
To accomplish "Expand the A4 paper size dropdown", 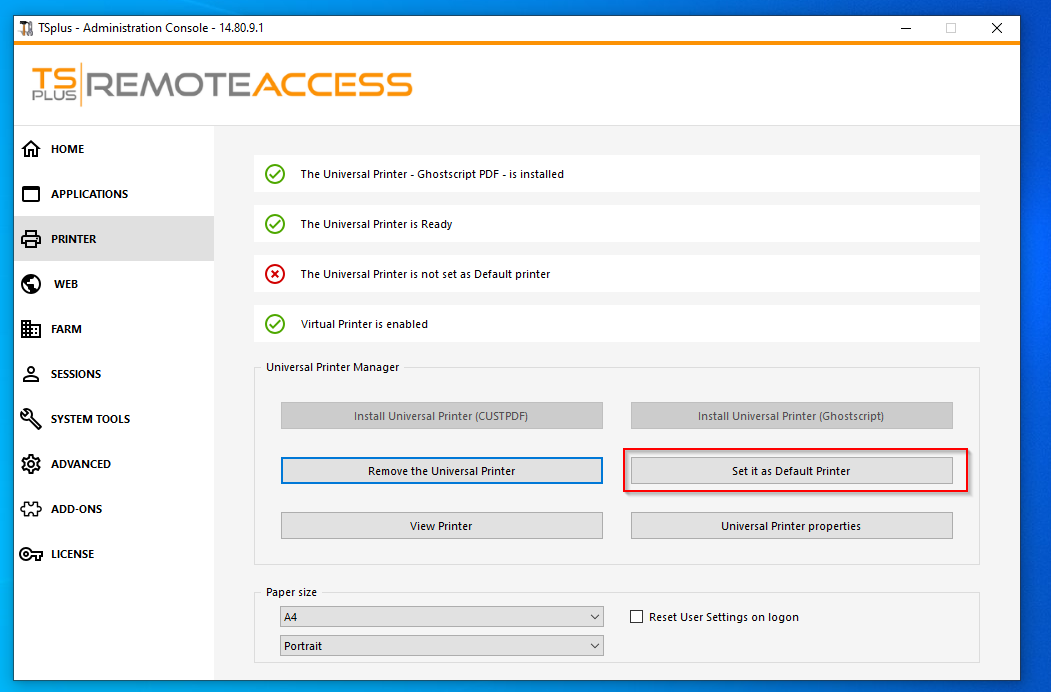I will pos(442,617).
